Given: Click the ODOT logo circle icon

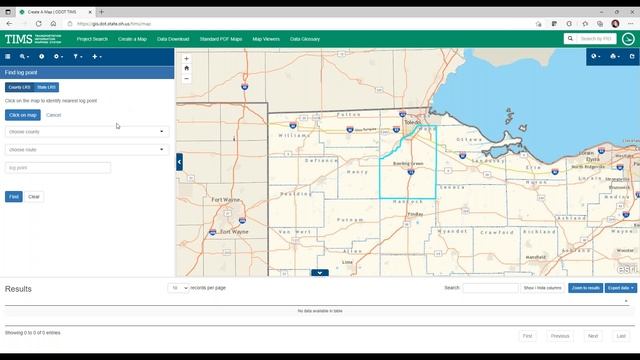Looking at the screenshot, I should (x=628, y=39).
